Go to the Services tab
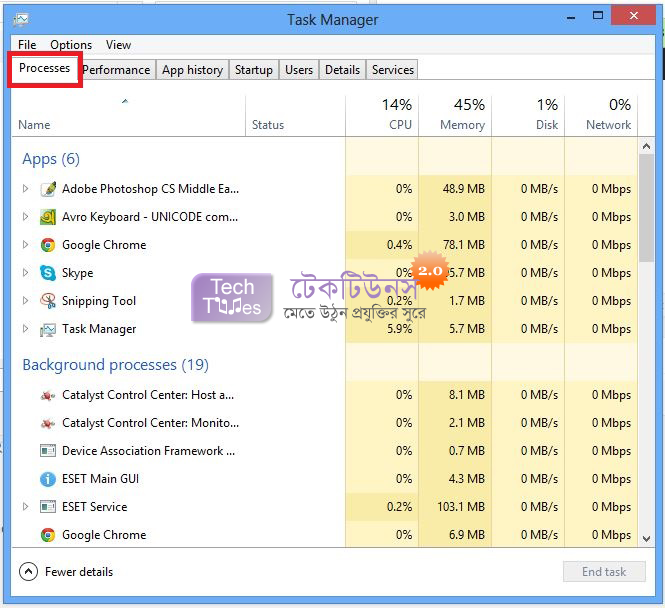This screenshot has width=665, height=608. pos(393,70)
